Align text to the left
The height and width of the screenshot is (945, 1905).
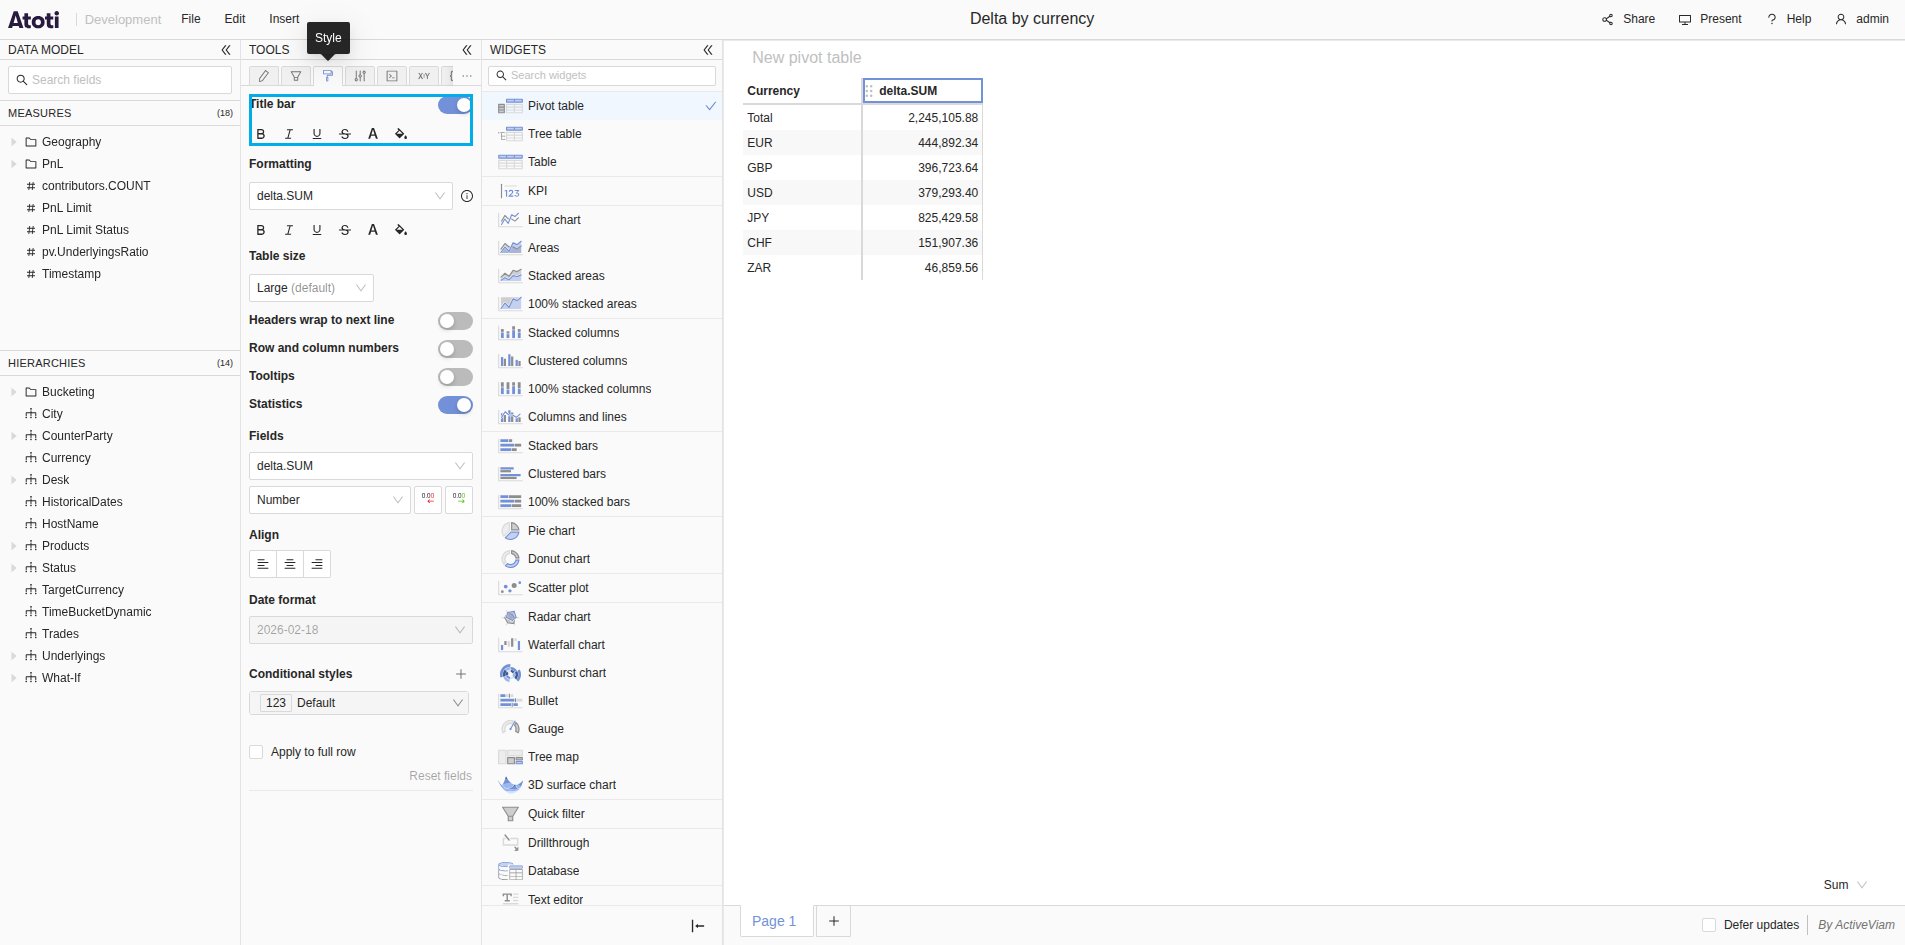click(263, 564)
